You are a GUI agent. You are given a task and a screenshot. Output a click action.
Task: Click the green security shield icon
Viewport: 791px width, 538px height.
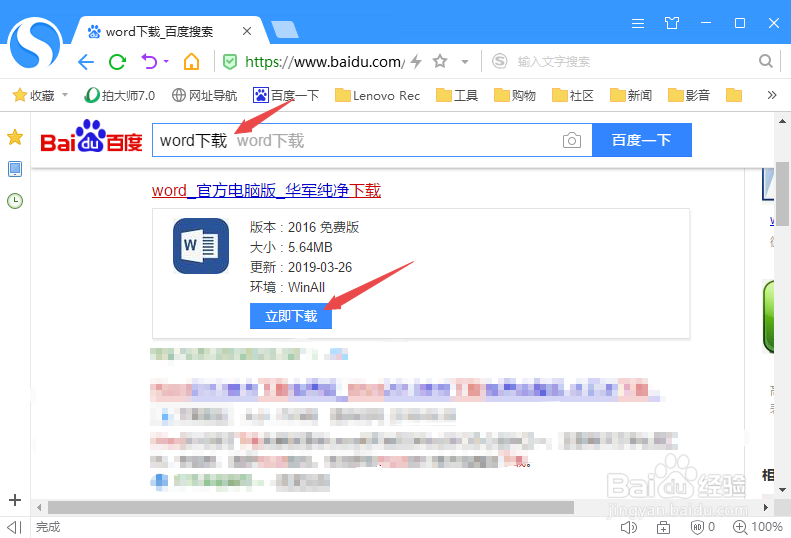[x=230, y=62]
